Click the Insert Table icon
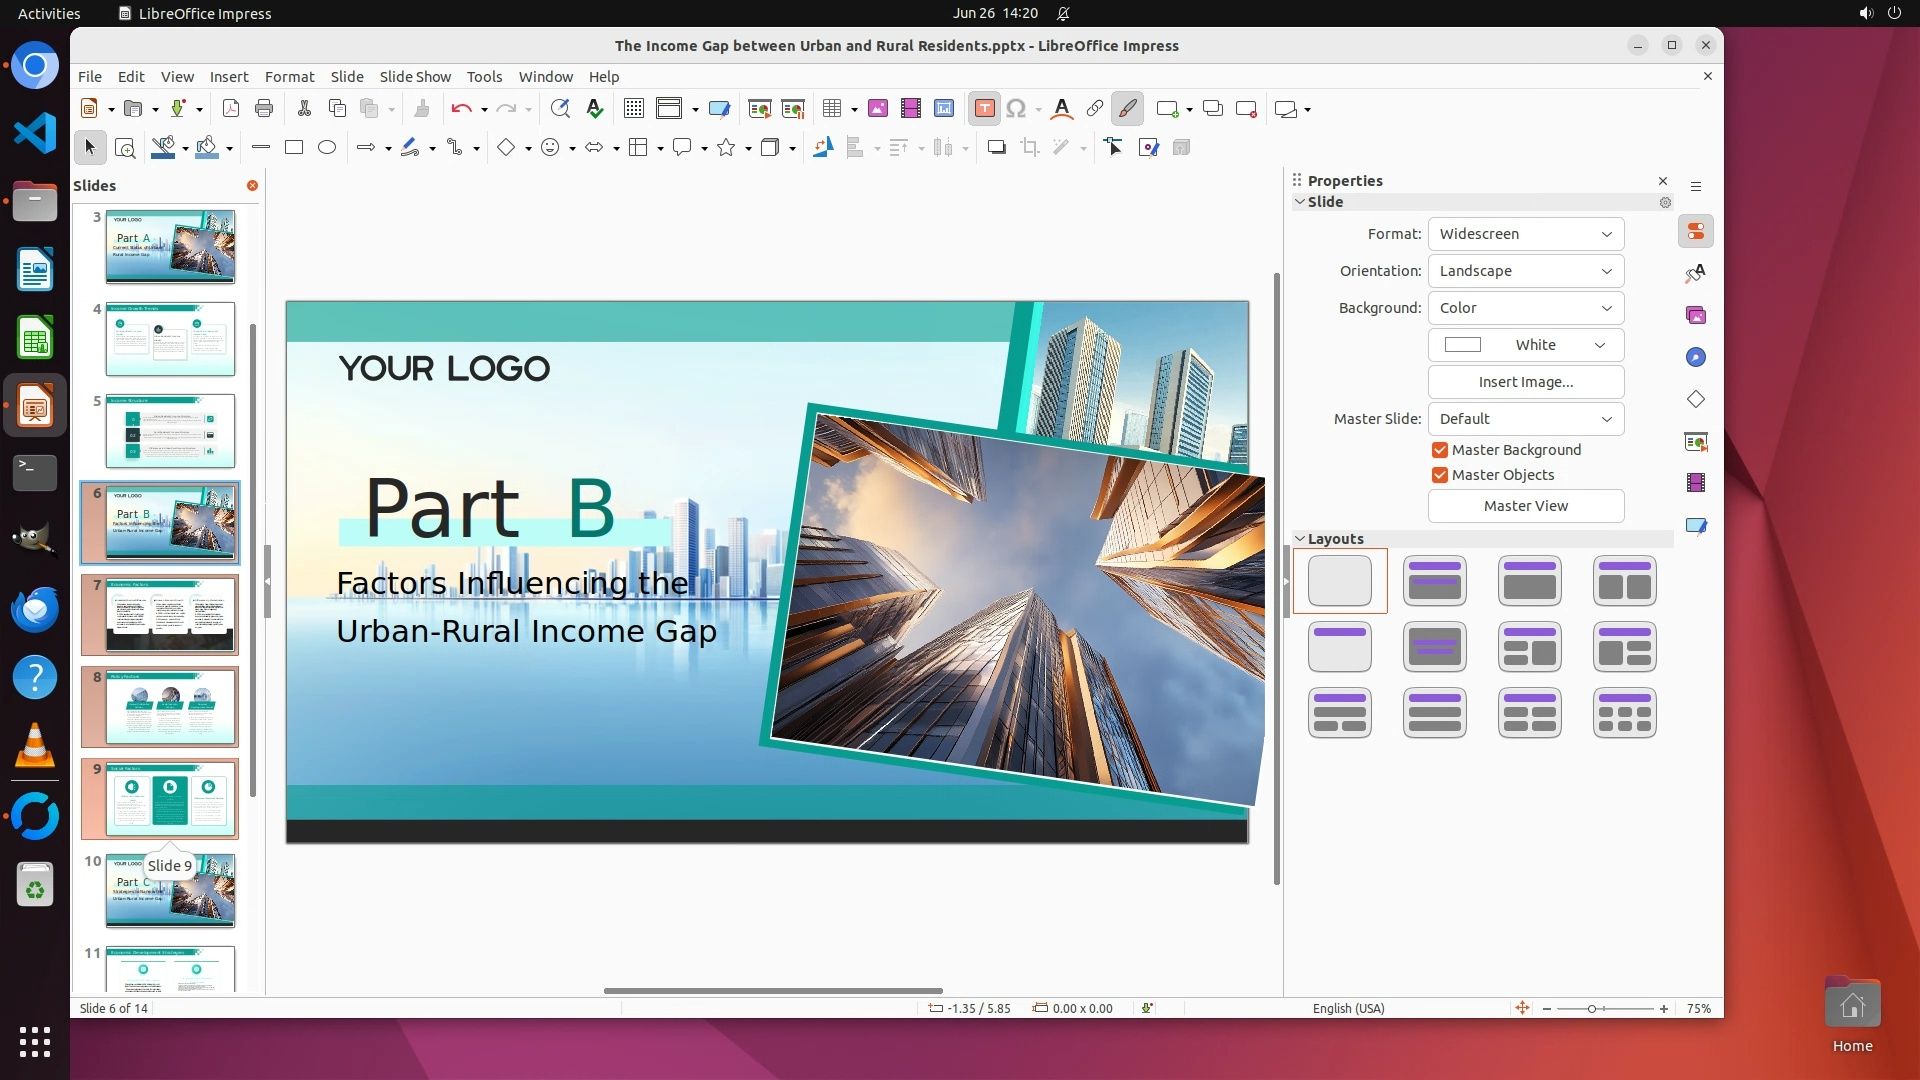Image resolution: width=1920 pixels, height=1080 pixels. 832,109
